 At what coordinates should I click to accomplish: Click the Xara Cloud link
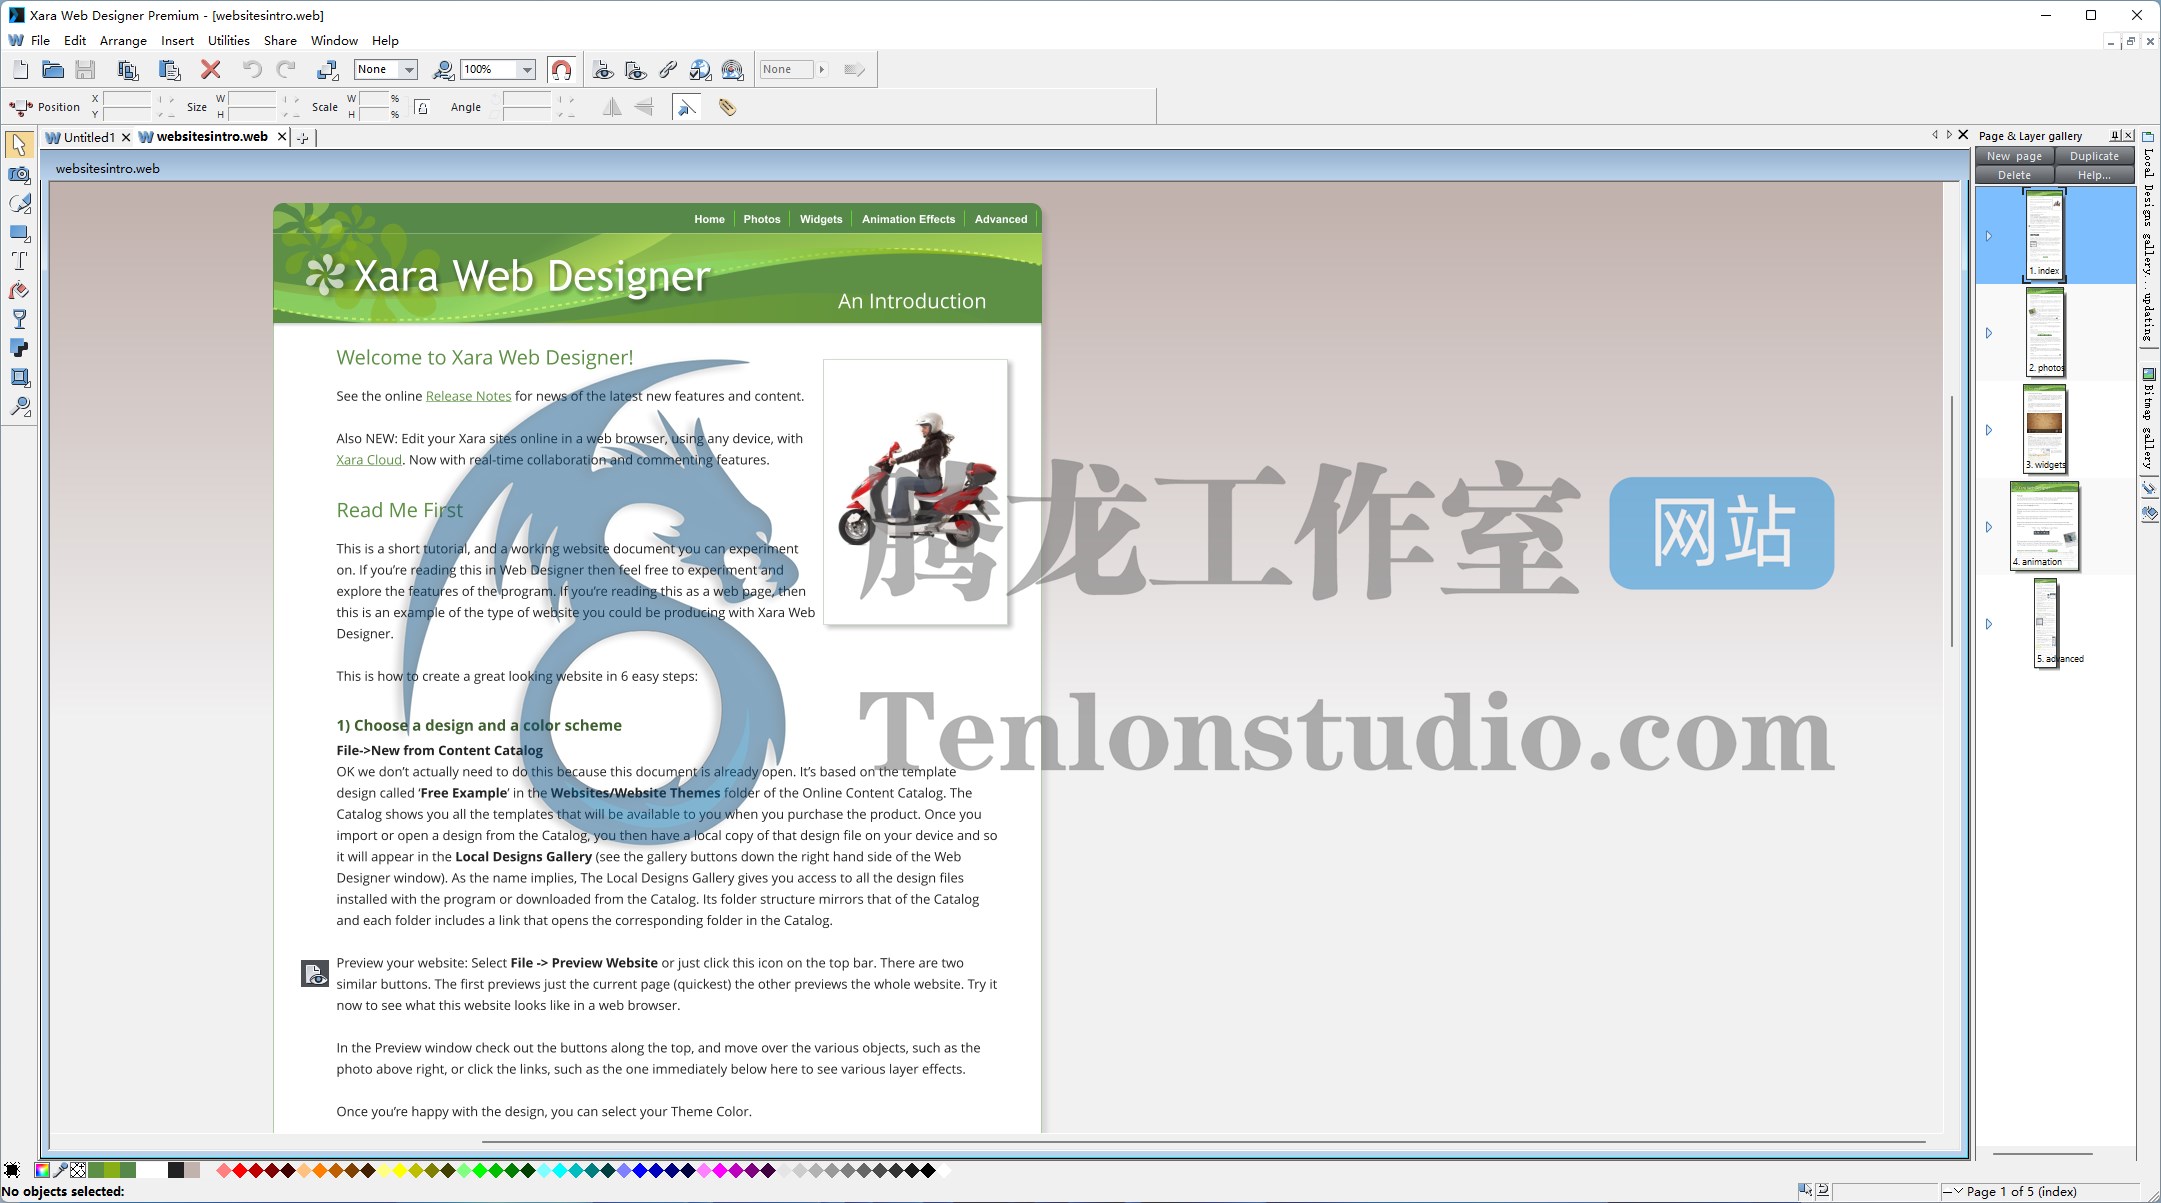pyautogui.click(x=369, y=460)
